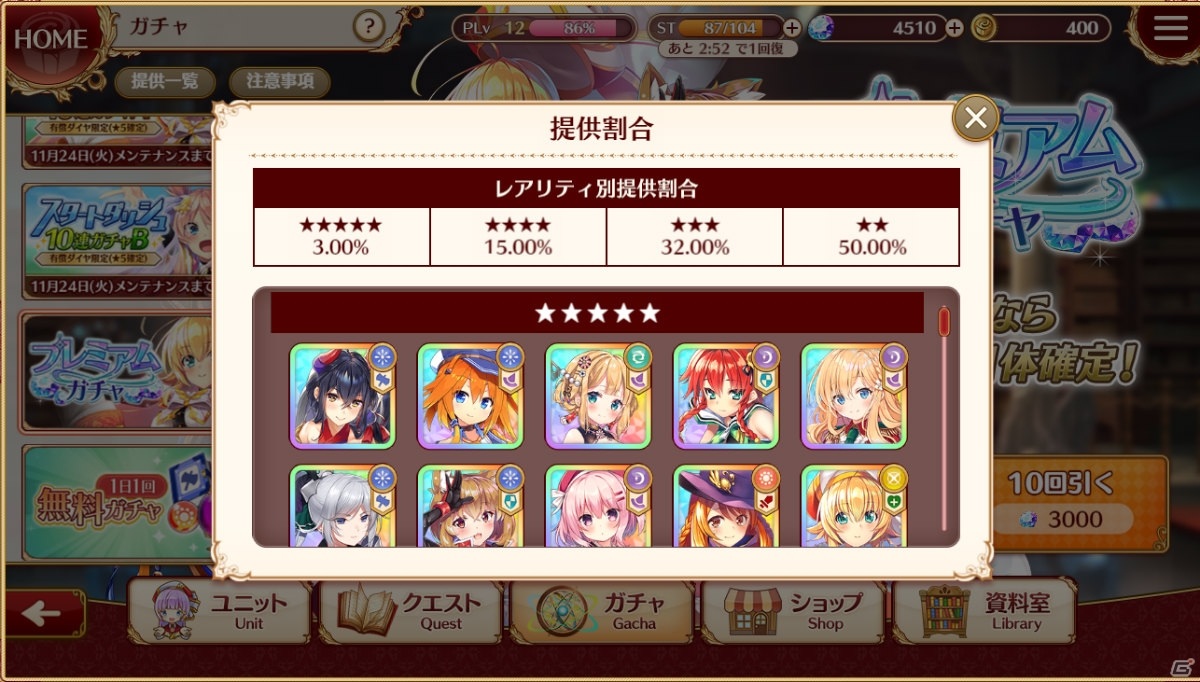Select the black-haired character portrait

(344, 396)
